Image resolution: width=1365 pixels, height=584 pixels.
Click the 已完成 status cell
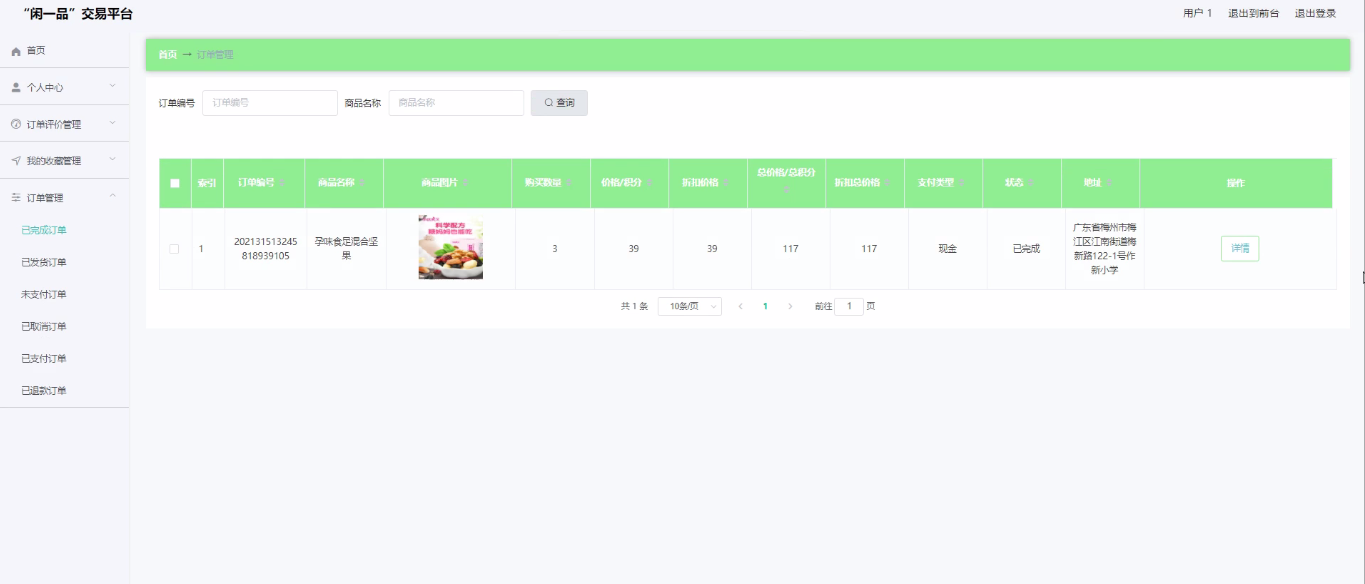1026,249
